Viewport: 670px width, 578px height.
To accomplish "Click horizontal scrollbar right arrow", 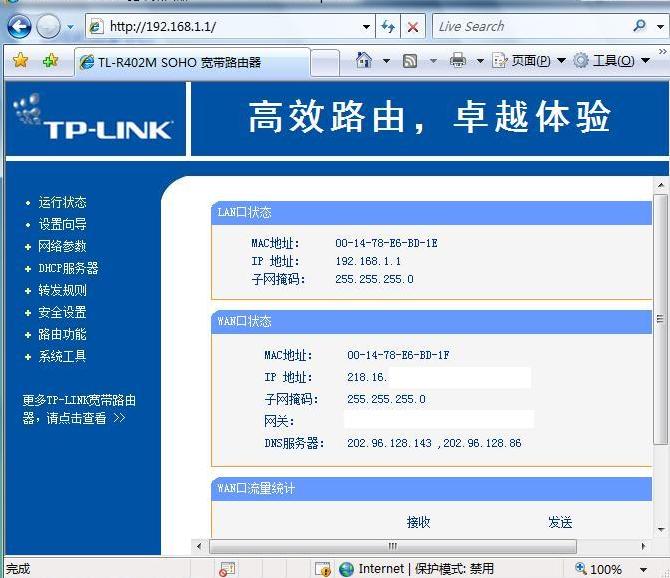I will pos(644,546).
